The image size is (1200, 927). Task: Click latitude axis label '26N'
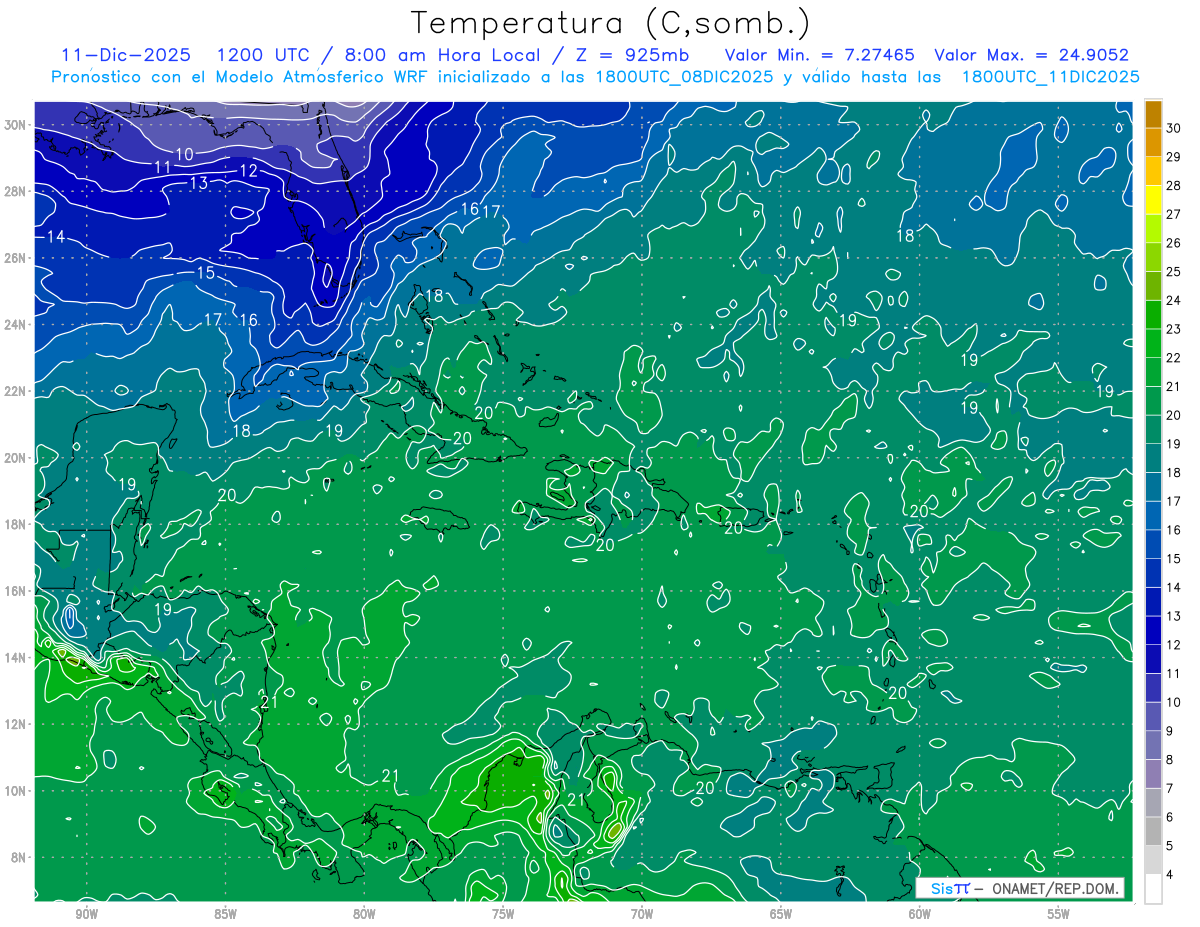point(17,258)
